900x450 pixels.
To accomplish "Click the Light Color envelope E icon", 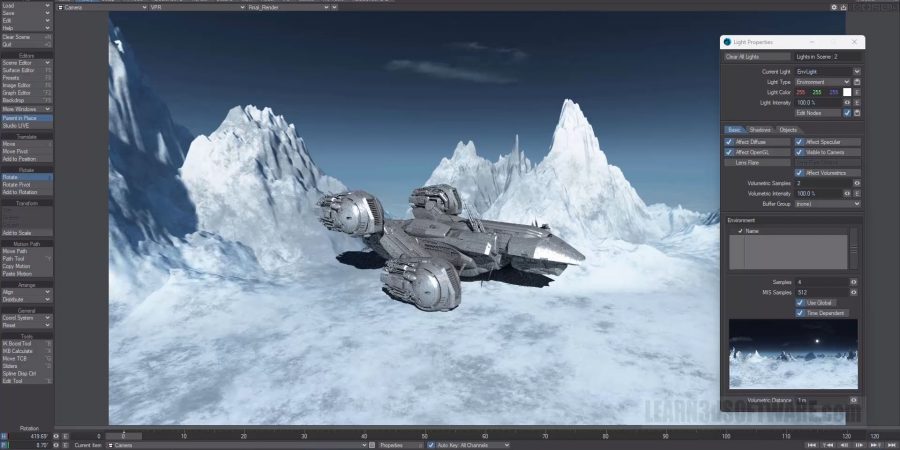I will pos(857,92).
